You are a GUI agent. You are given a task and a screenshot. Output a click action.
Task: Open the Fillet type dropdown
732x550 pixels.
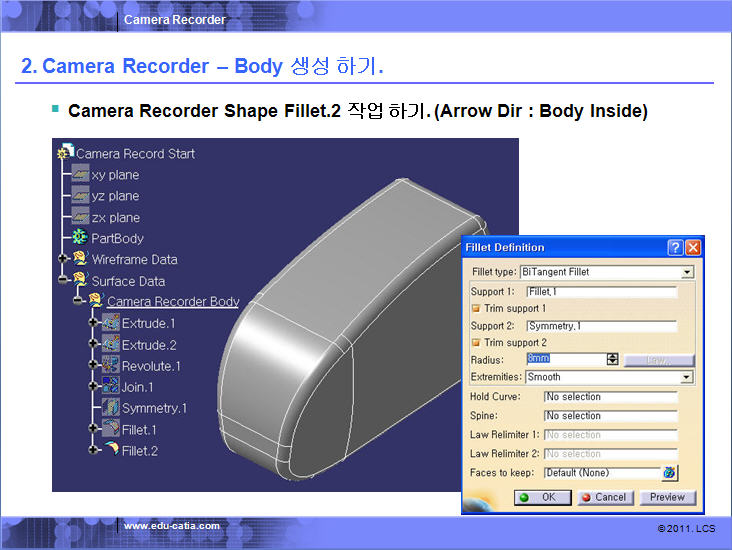coord(687,272)
